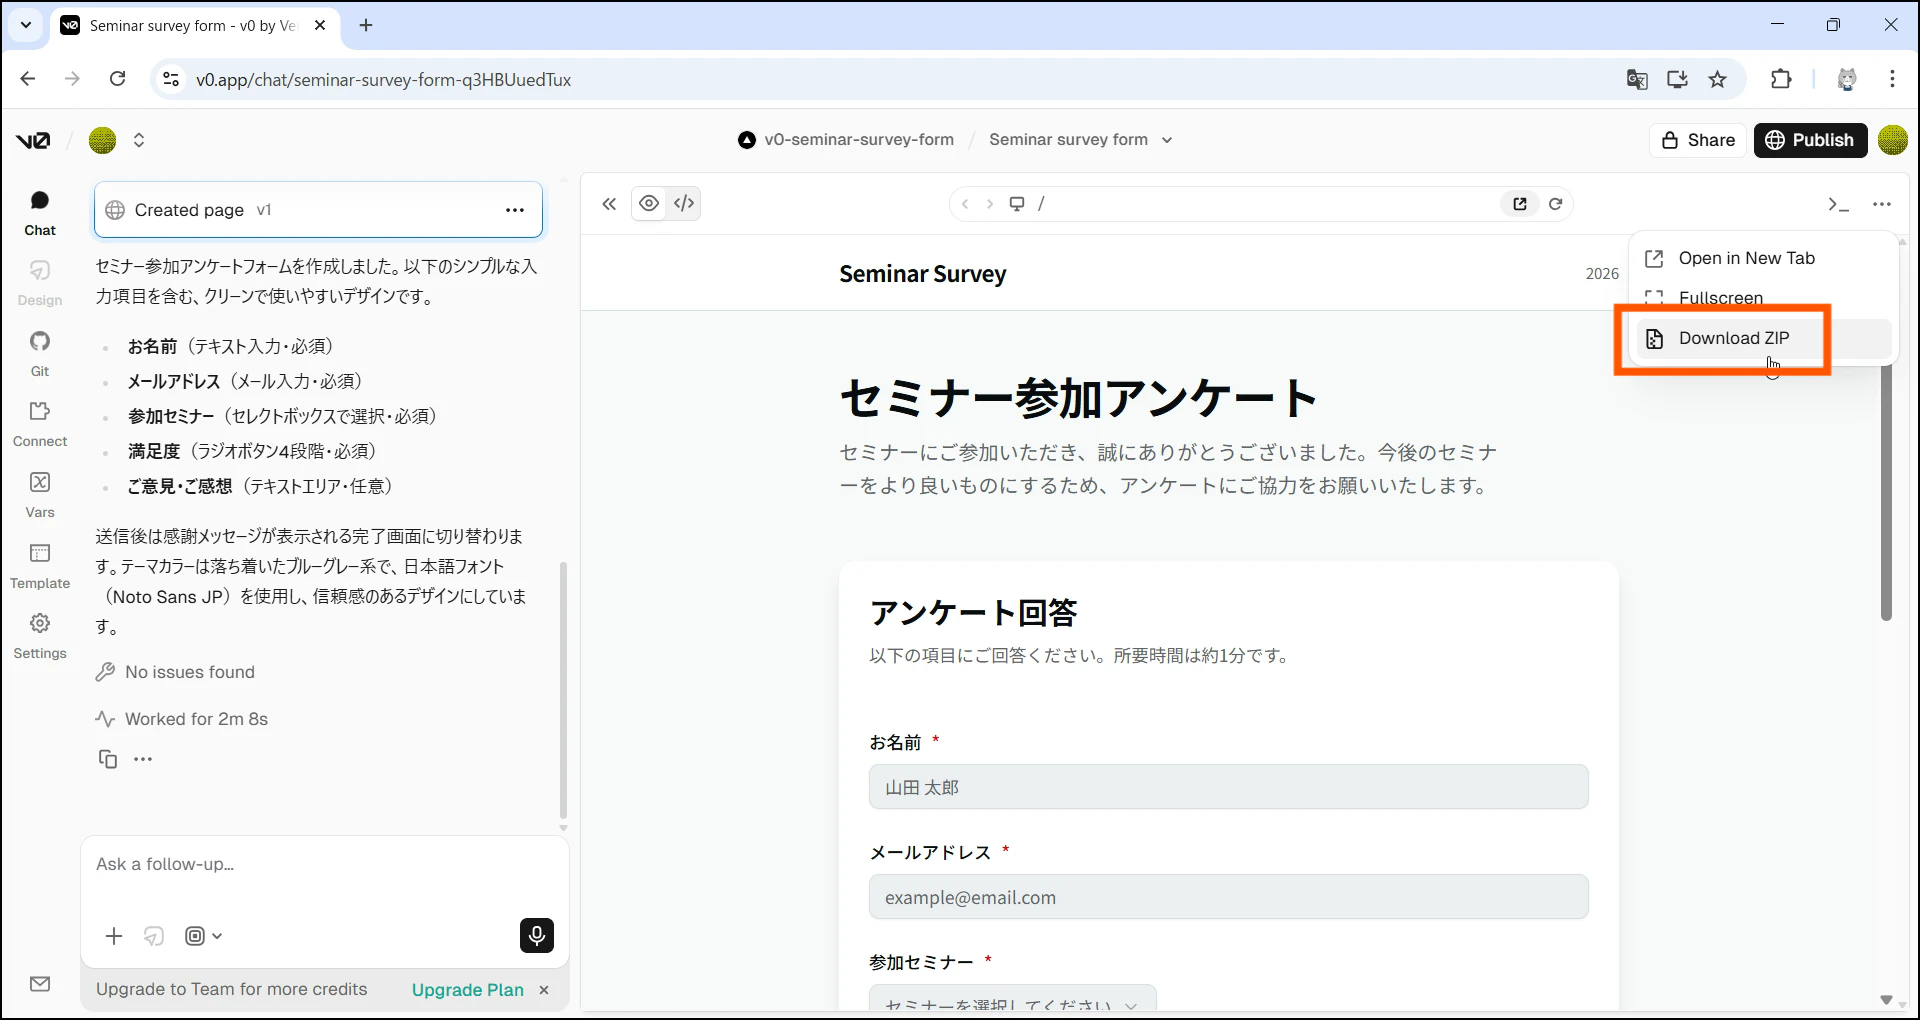Click the user avatar at top right
The height and width of the screenshot is (1020, 1920).
pyautogui.click(x=1893, y=140)
